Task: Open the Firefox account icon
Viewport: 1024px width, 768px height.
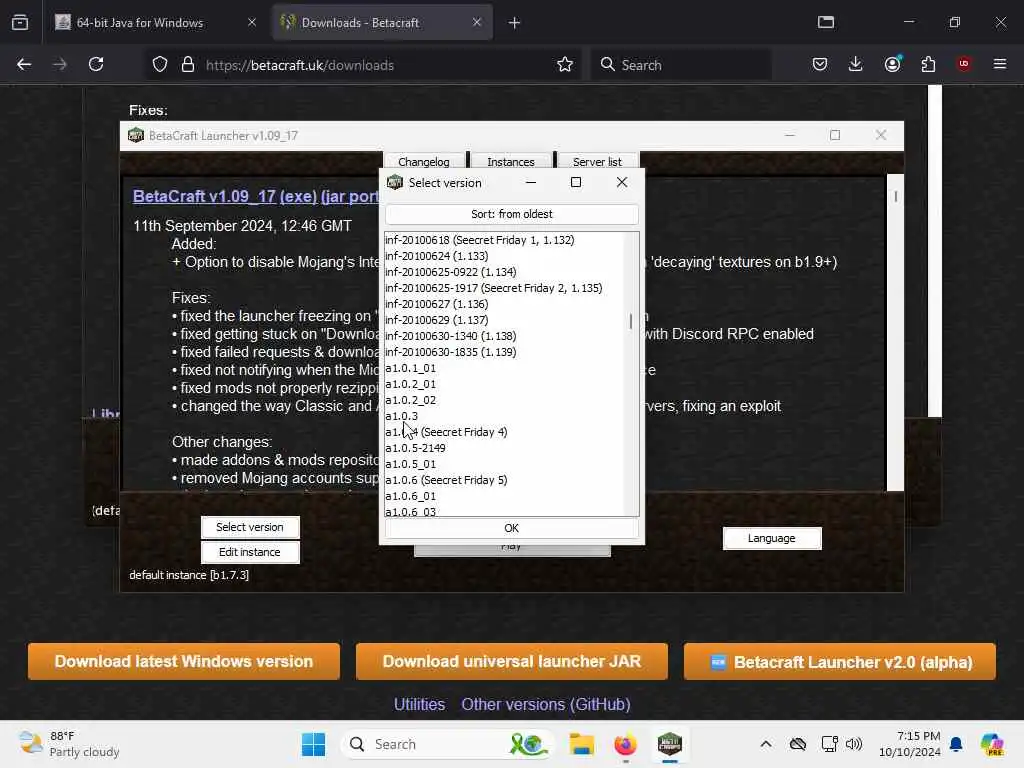Action: (893, 64)
